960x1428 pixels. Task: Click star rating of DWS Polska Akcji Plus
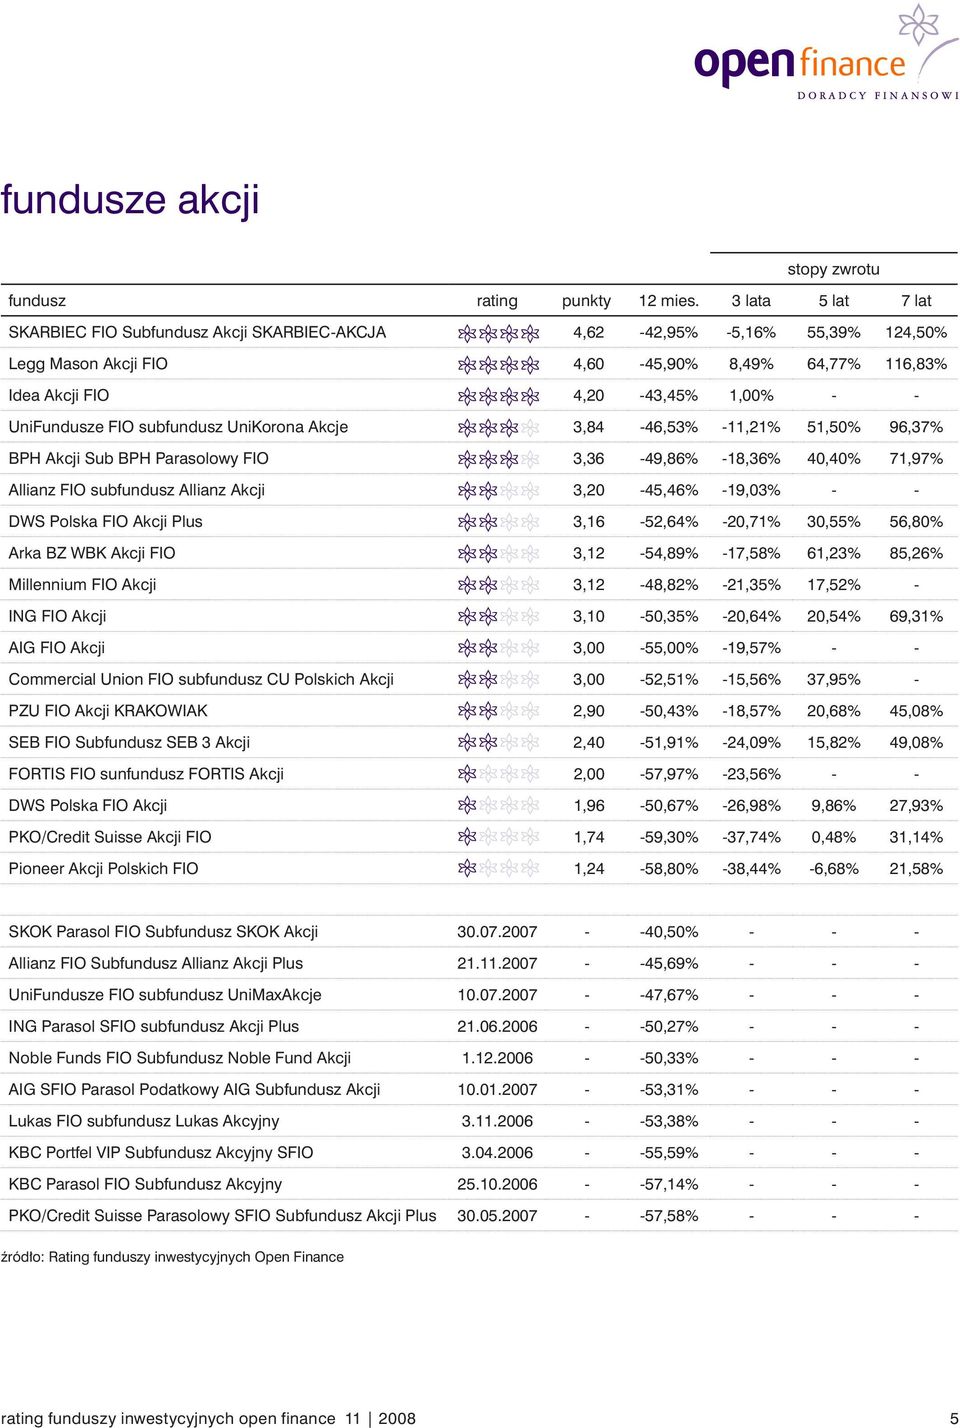(x=499, y=522)
